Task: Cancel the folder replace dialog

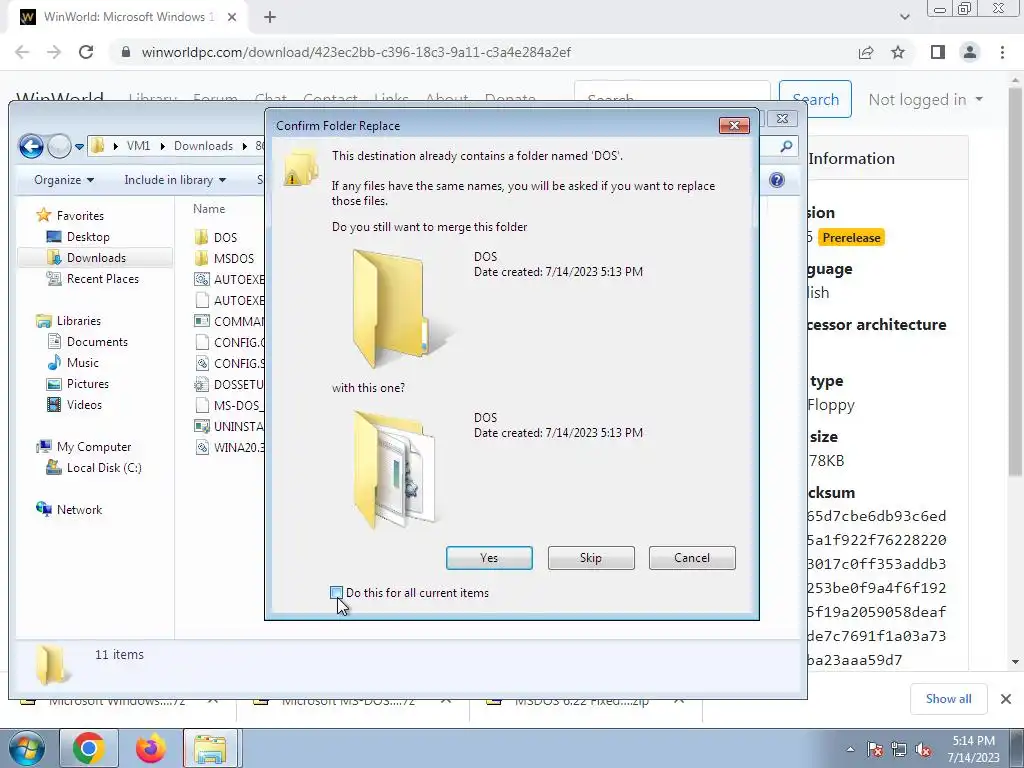Action: [x=692, y=558]
